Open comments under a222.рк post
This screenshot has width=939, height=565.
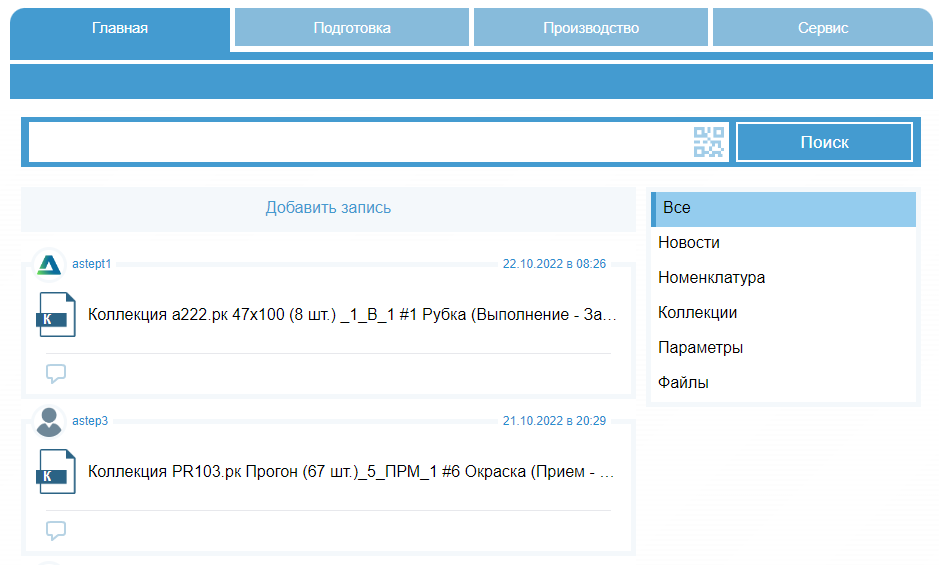pyautogui.click(x=56, y=374)
